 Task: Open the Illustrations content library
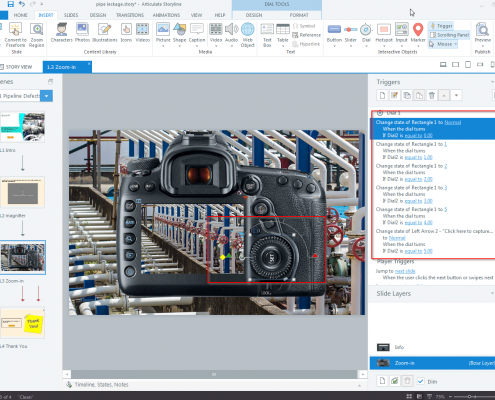[105, 32]
